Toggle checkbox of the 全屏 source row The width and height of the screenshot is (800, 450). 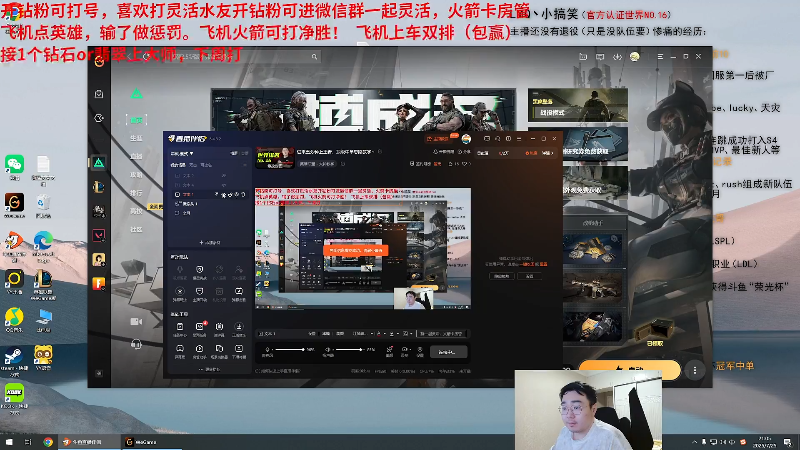[x=177, y=213]
